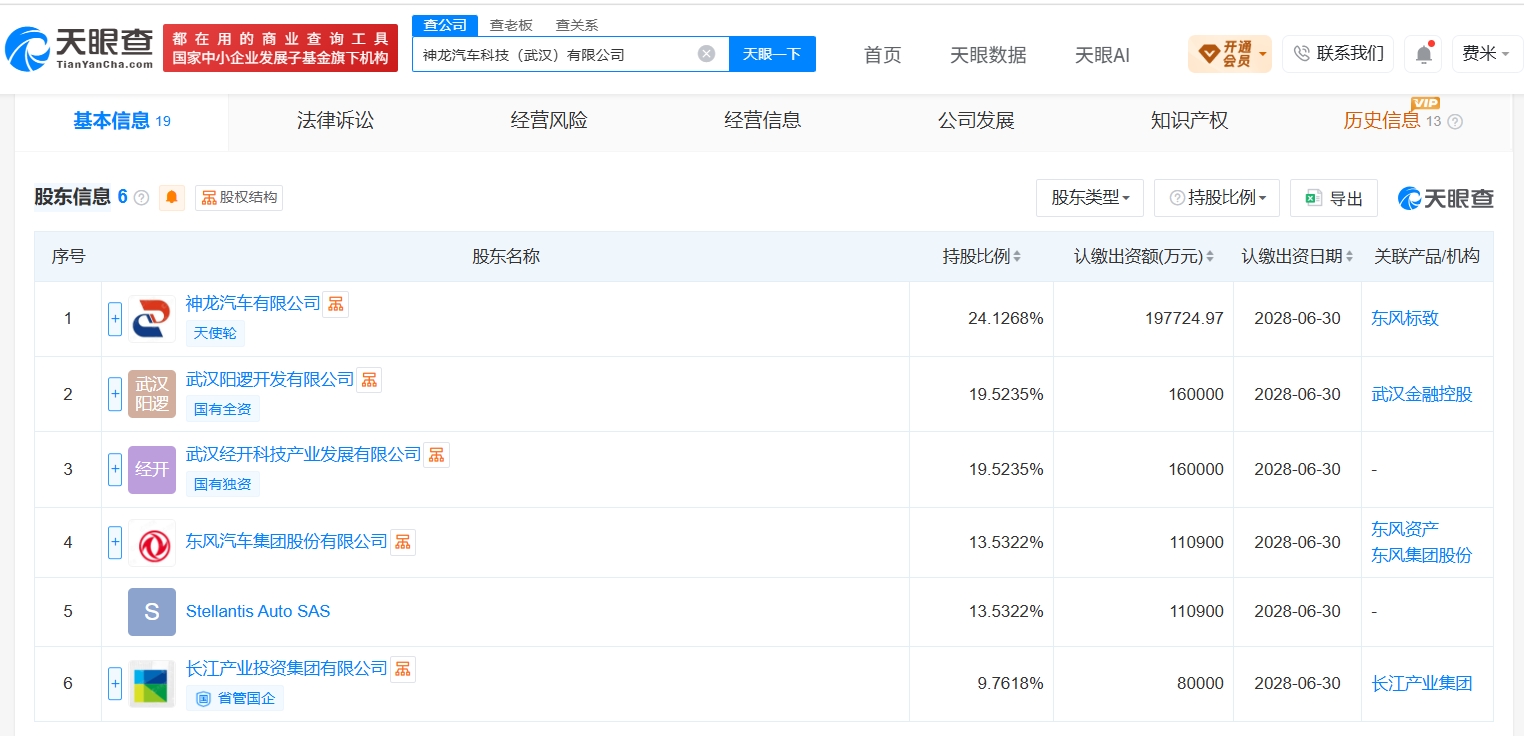
Task: Toggle shareholder change alert bell
Action: click(x=172, y=197)
